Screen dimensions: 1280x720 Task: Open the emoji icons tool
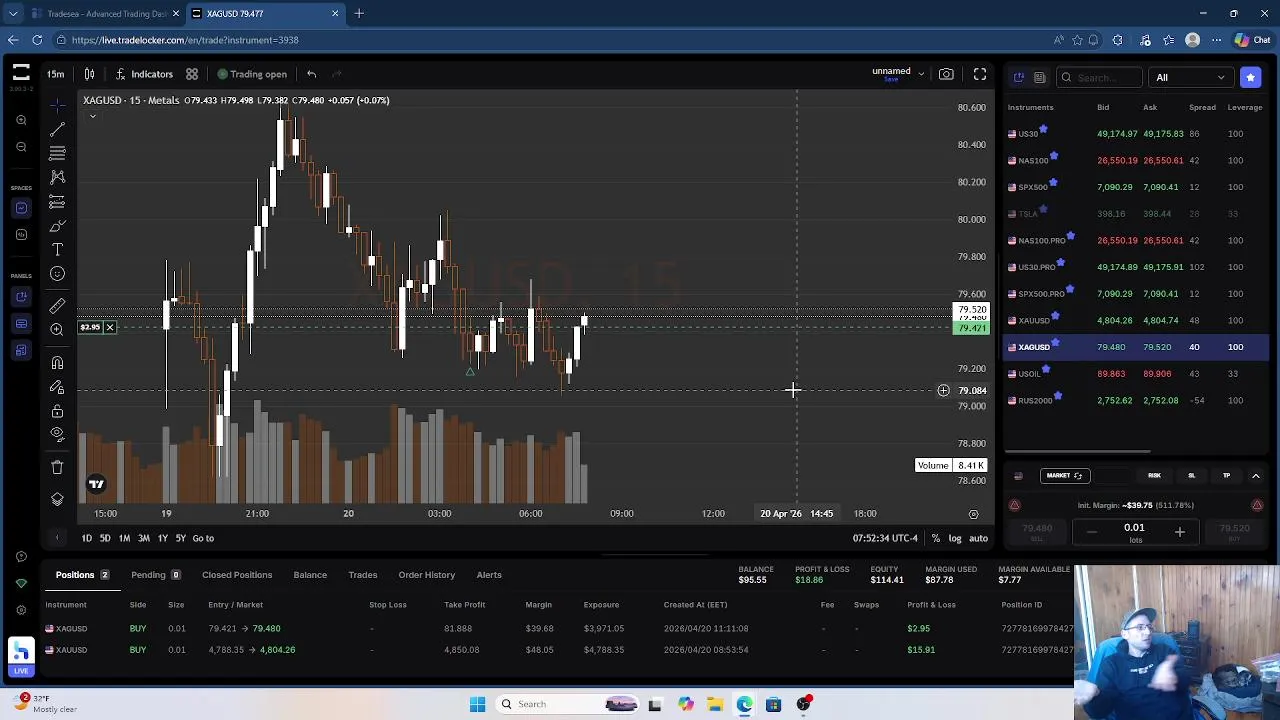pos(57,274)
